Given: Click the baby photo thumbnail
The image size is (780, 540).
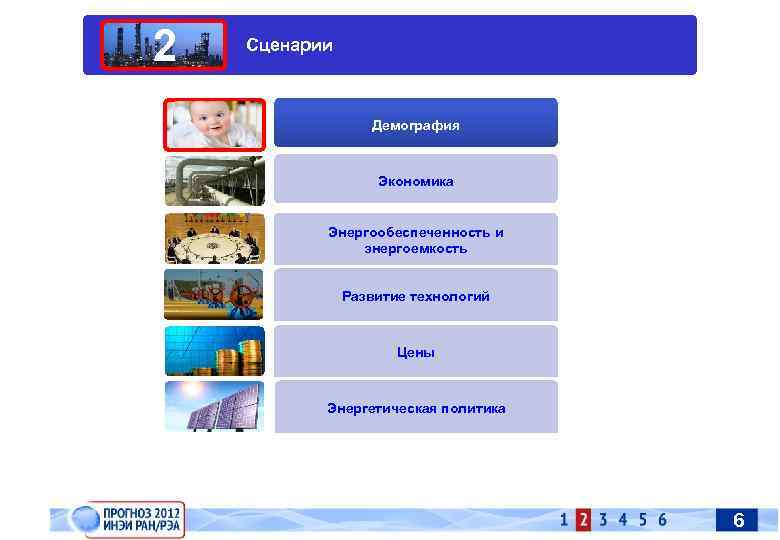Looking at the screenshot, I should click(214, 124).
